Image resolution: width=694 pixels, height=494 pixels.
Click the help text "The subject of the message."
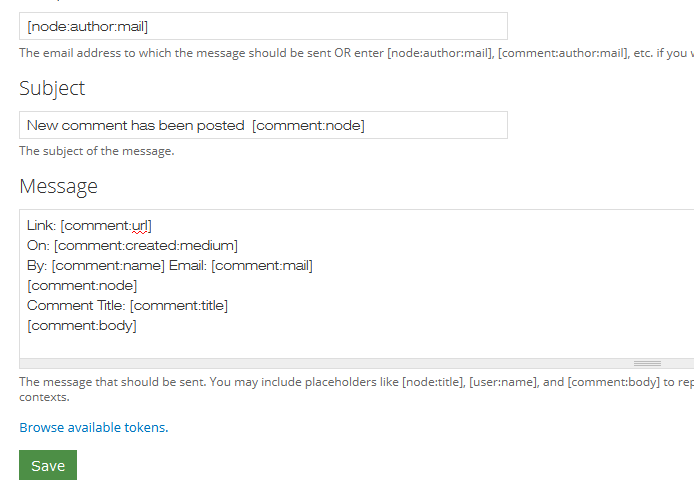click(x=97, y=152)
